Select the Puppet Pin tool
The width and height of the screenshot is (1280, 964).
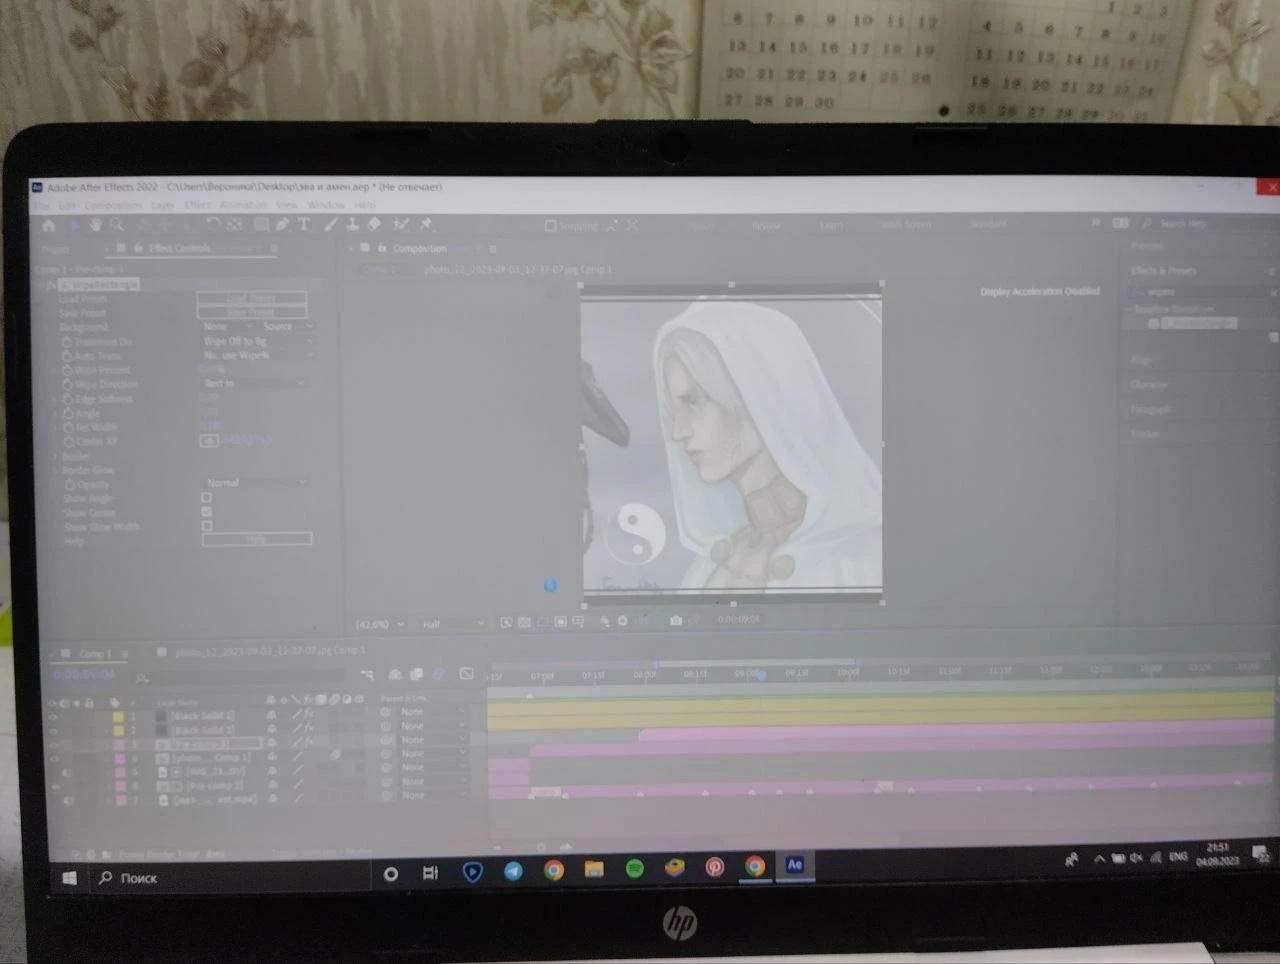coord(426,225)
